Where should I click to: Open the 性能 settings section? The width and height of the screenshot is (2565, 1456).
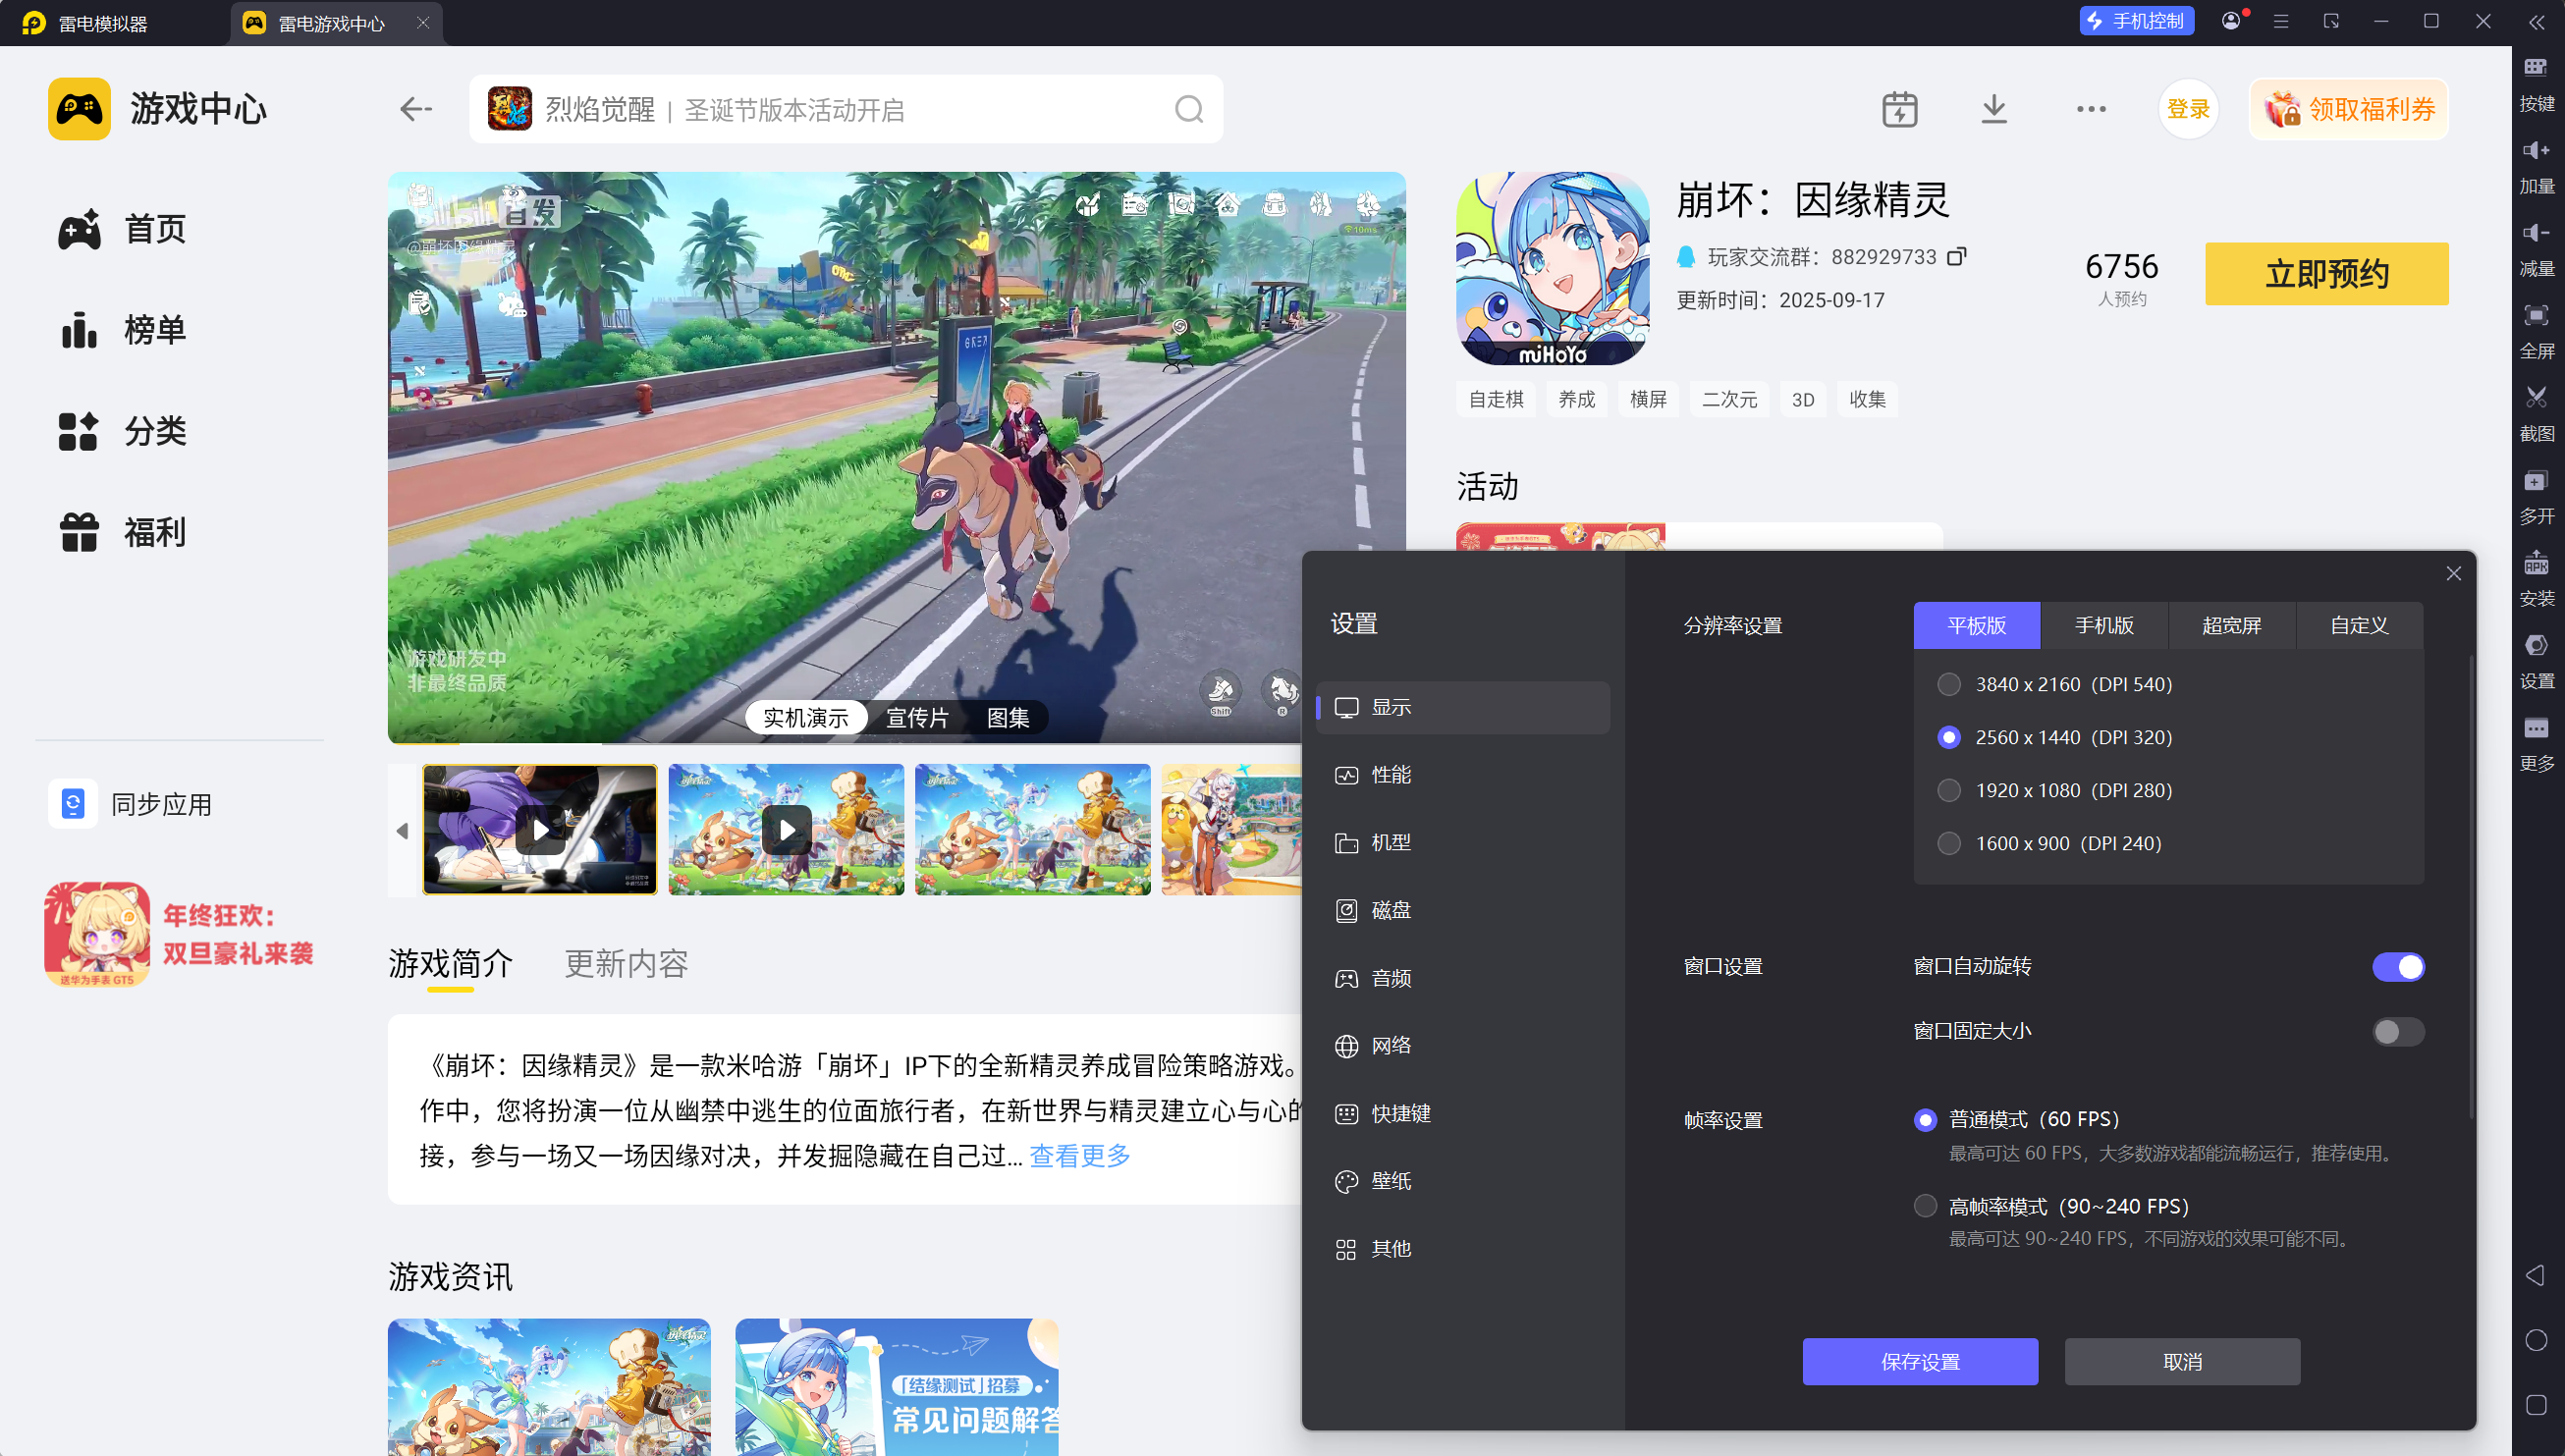(1390, 775)
